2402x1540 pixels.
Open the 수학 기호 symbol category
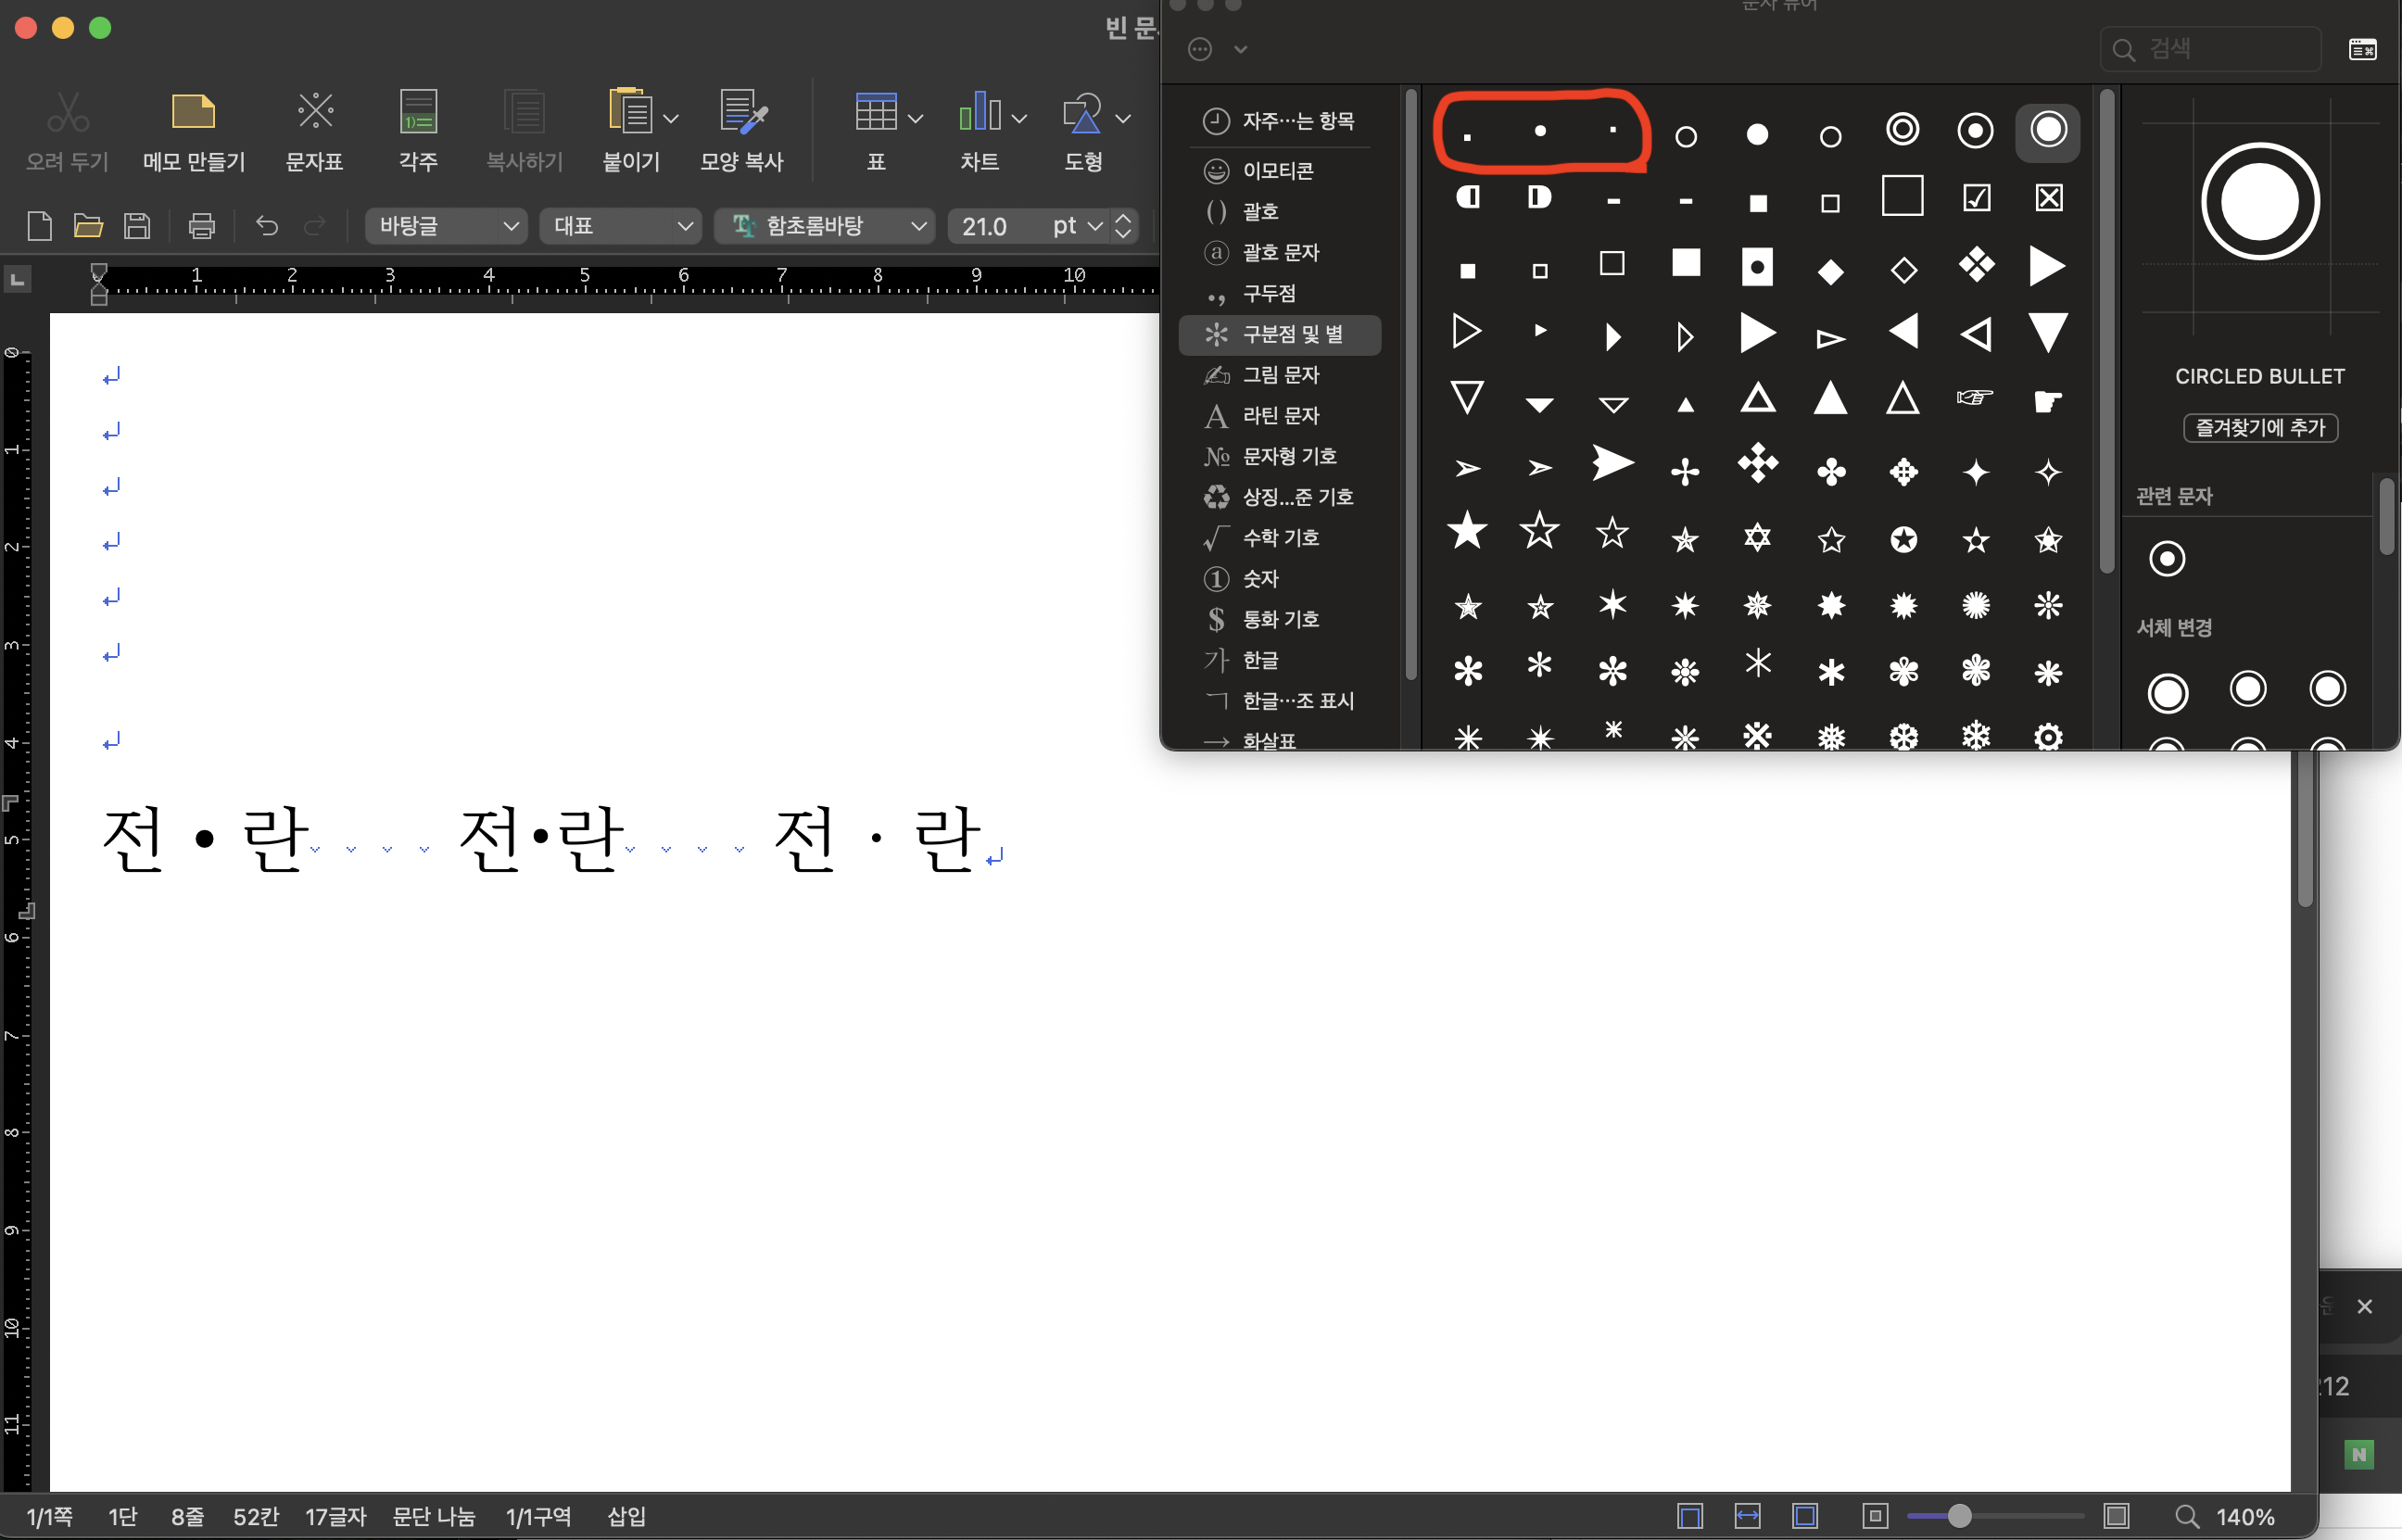coord(1280,538)
